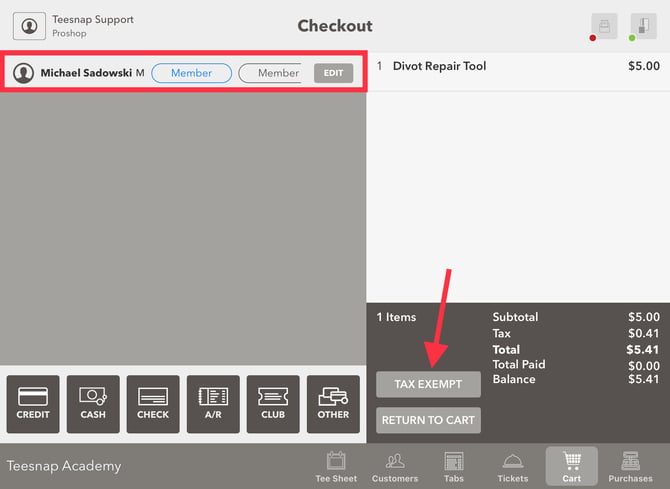Pay with CREDIT card
The height and width of the screenshot is (489, 670).
click(x=33, y=404)
